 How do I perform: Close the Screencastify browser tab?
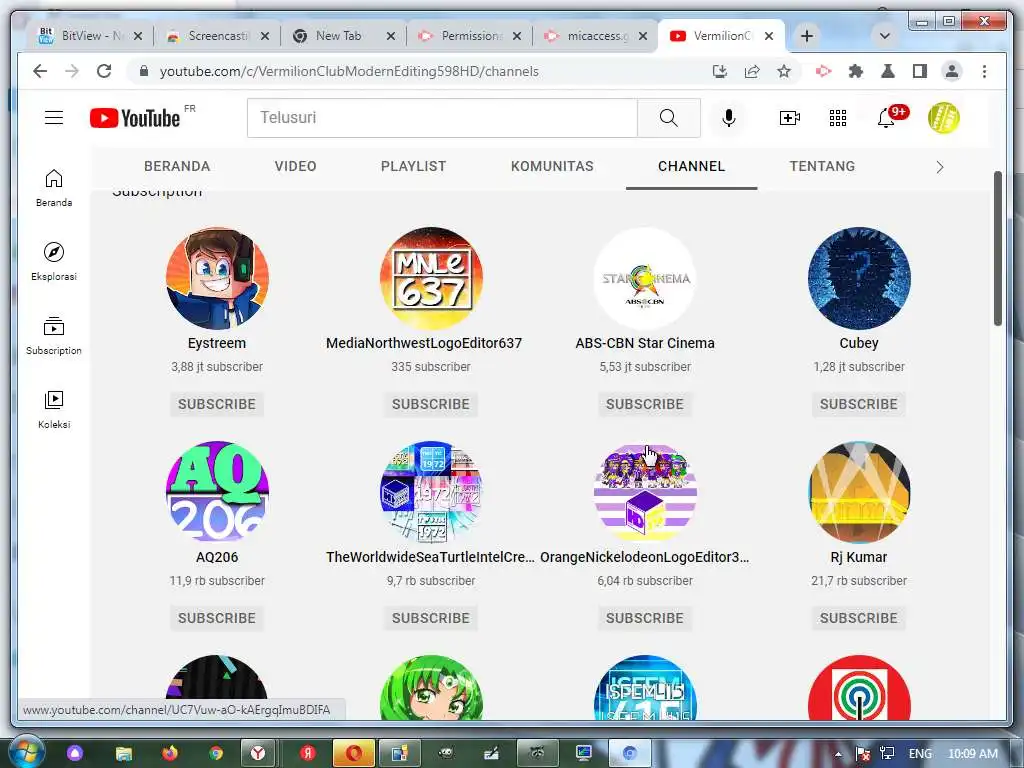point(264,36)
